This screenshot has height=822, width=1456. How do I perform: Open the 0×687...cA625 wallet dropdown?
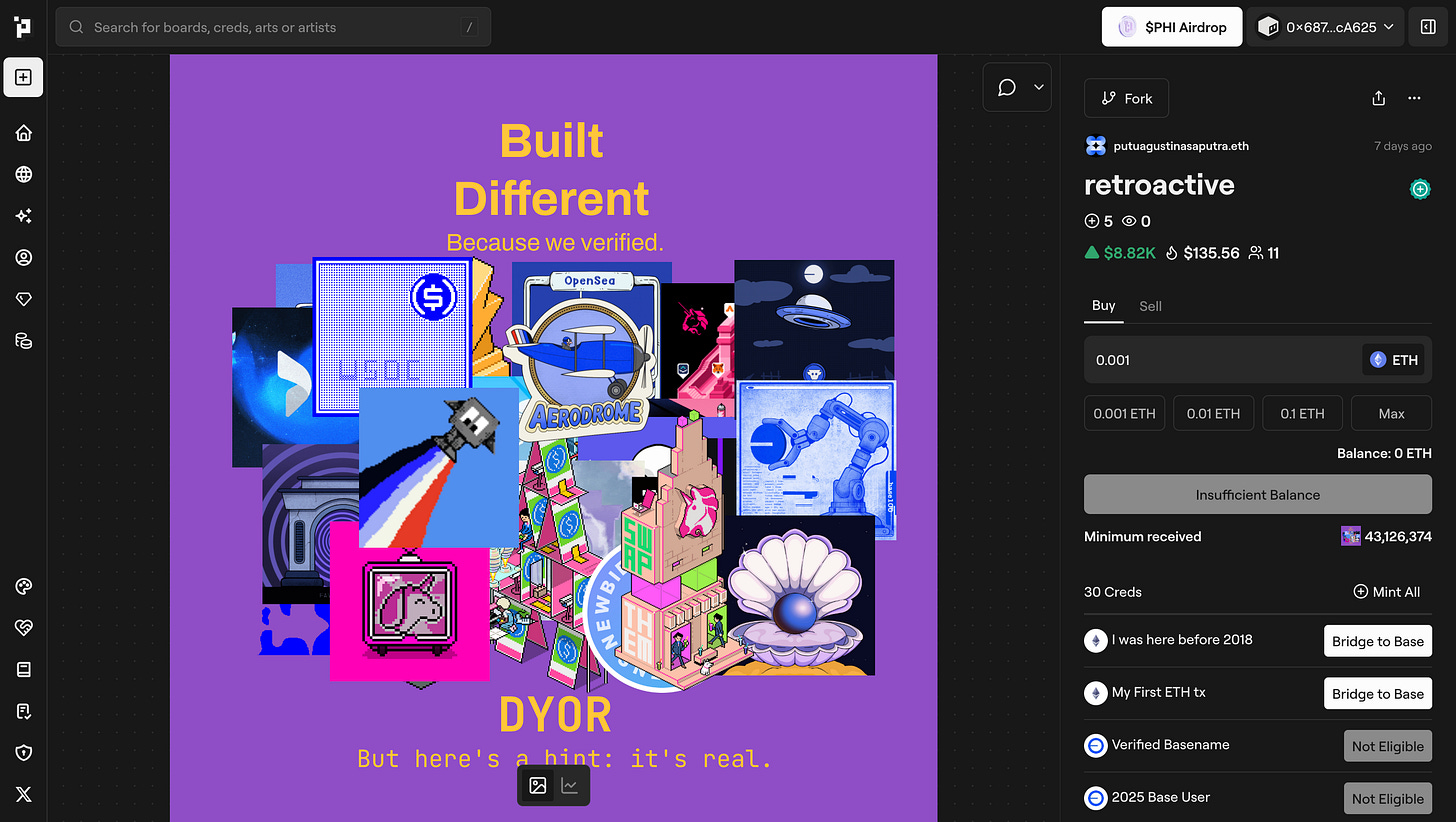click(x=1325, y=27)
